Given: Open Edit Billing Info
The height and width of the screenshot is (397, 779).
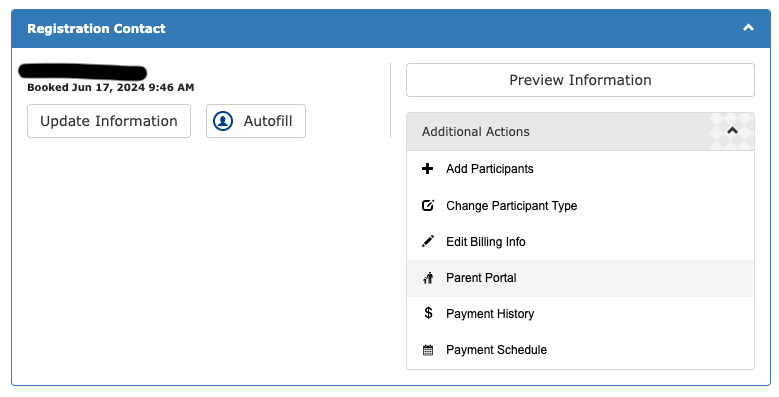Looking at the screenshot, I should pos(580,242).
